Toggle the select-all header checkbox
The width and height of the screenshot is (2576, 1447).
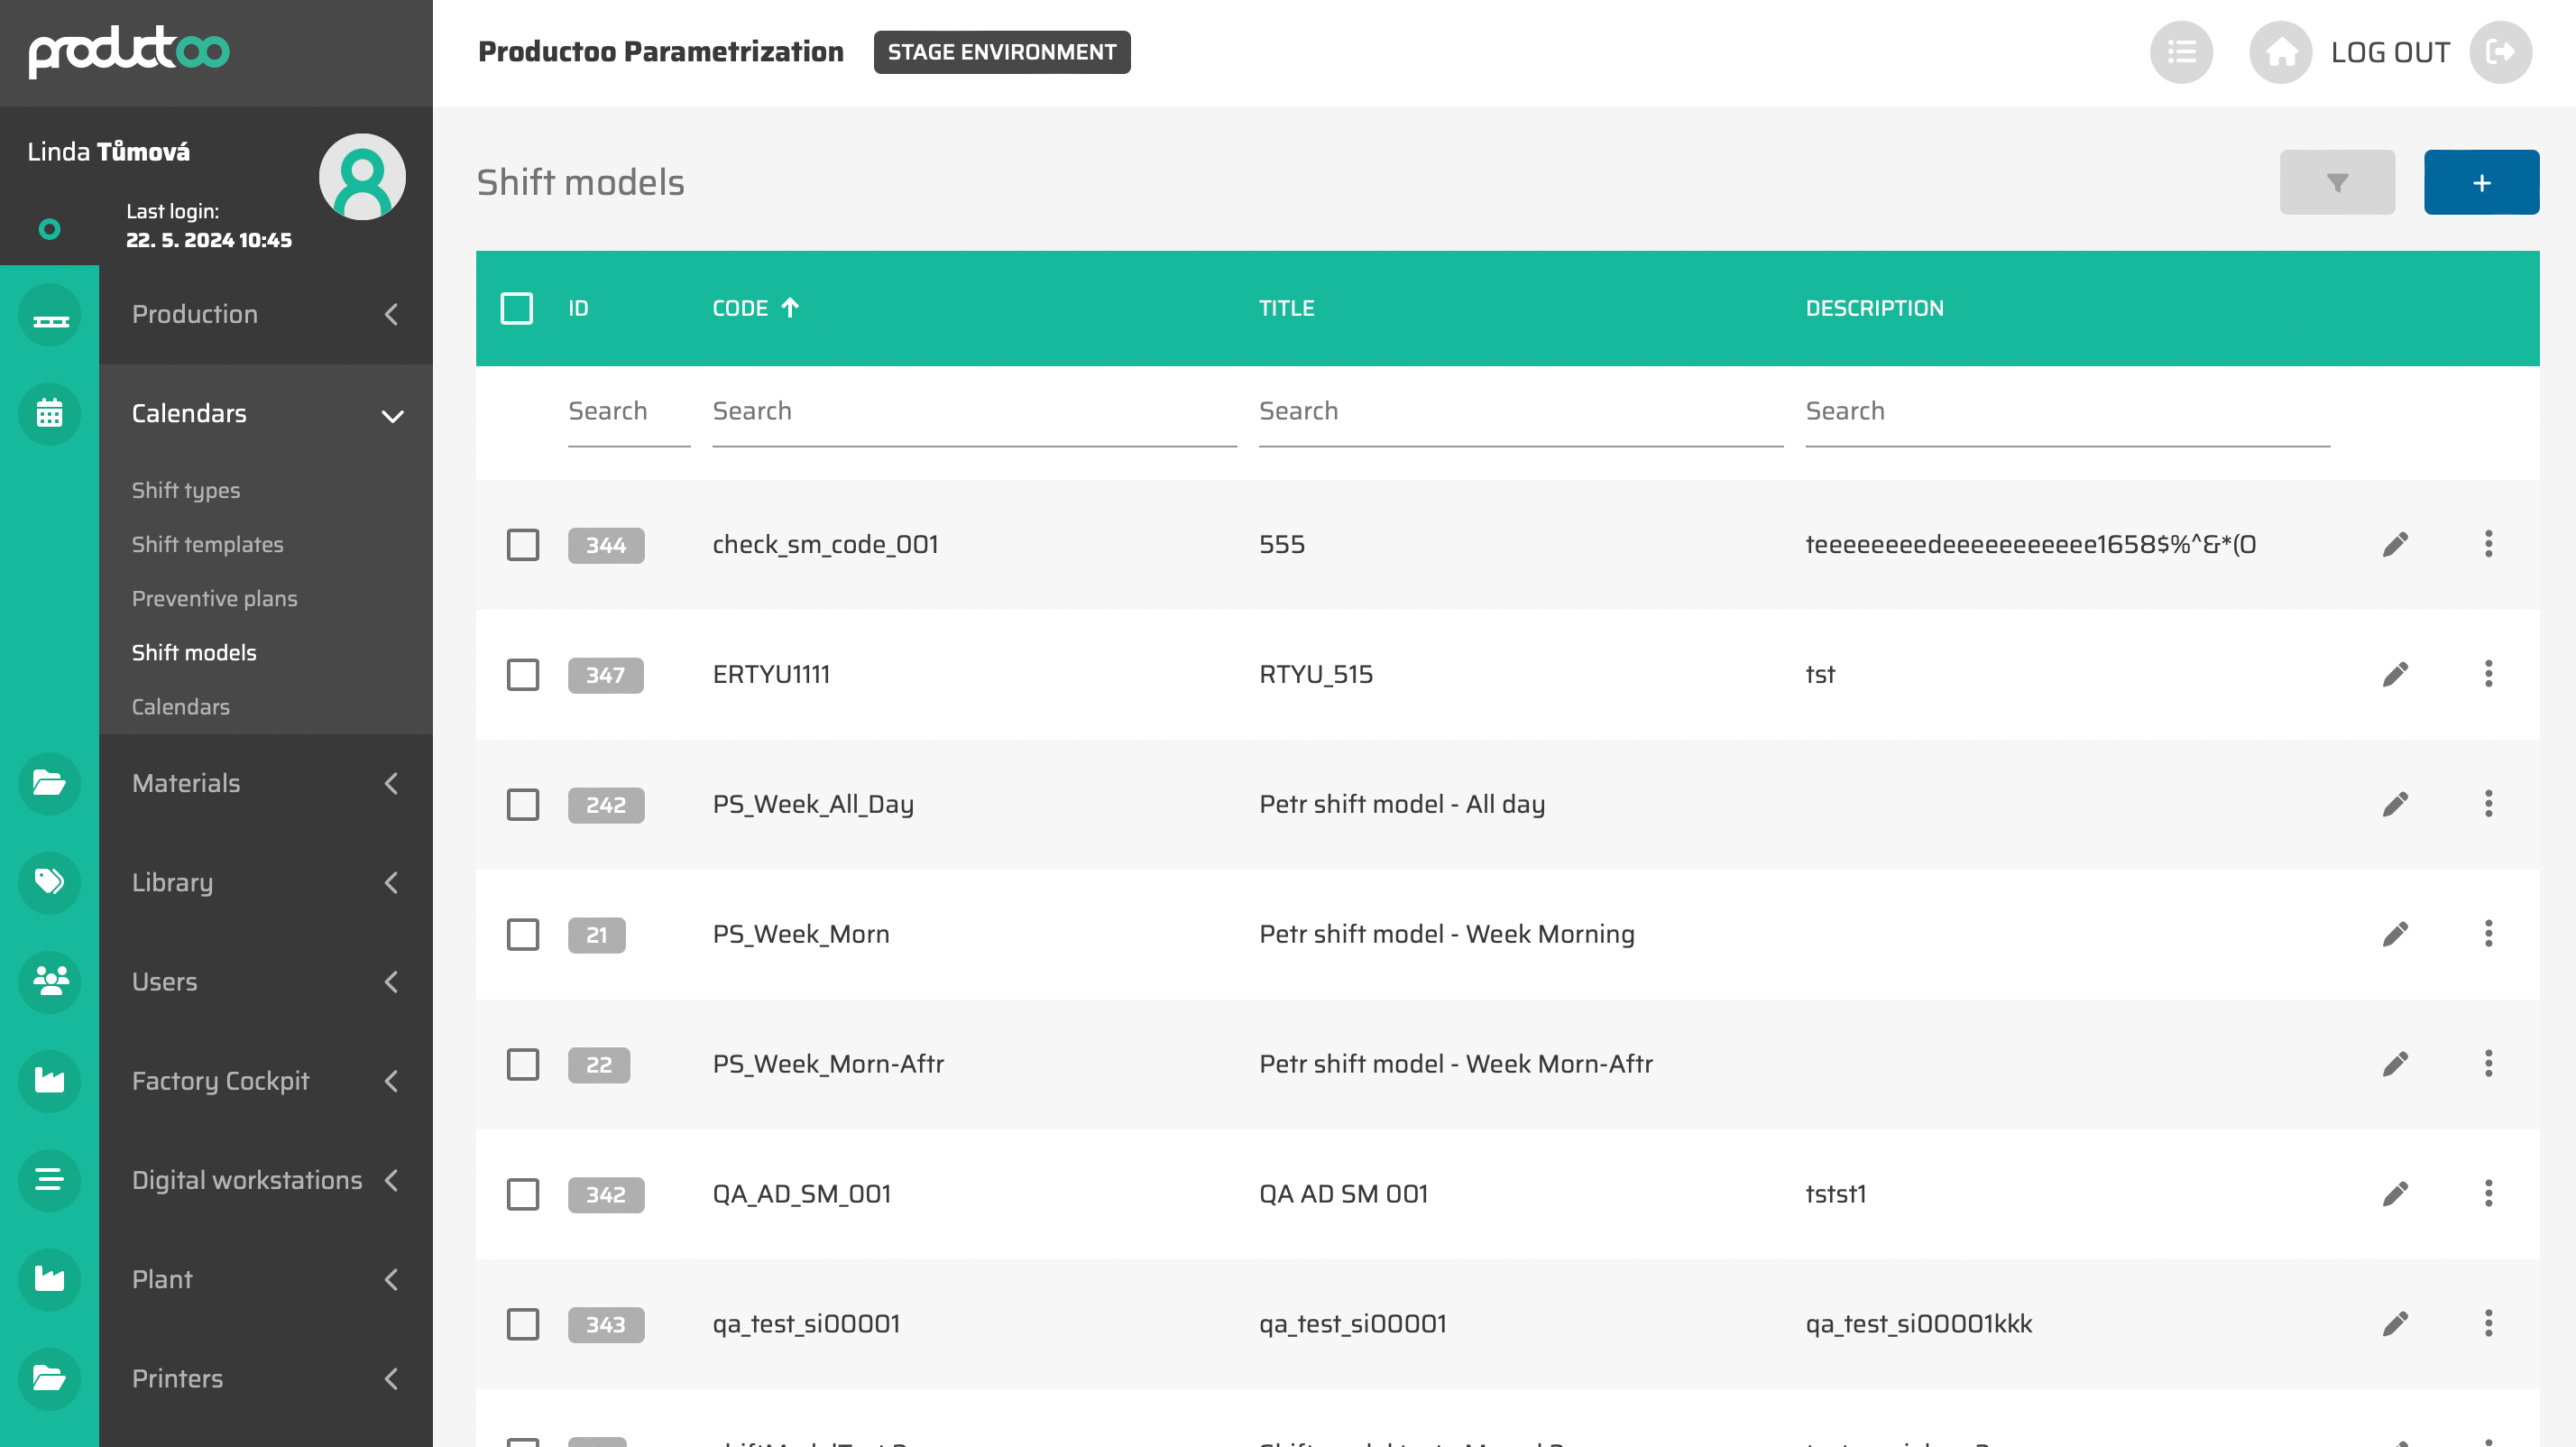click(x=516, y=308)
